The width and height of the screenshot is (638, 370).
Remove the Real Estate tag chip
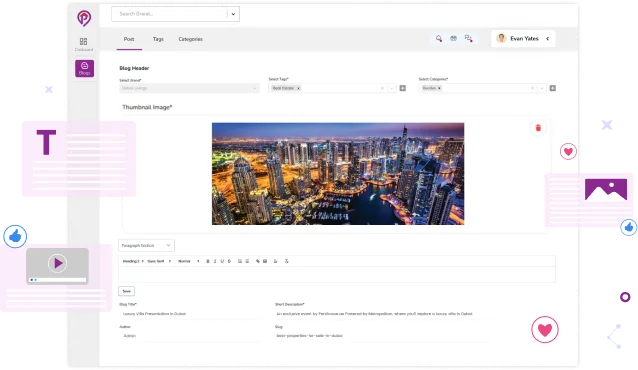298,88
